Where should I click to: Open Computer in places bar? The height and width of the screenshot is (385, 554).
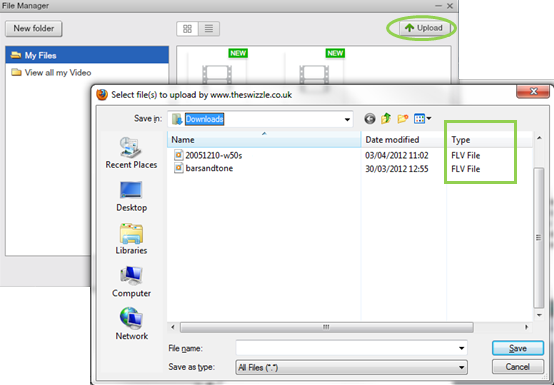tap(131, 282)
